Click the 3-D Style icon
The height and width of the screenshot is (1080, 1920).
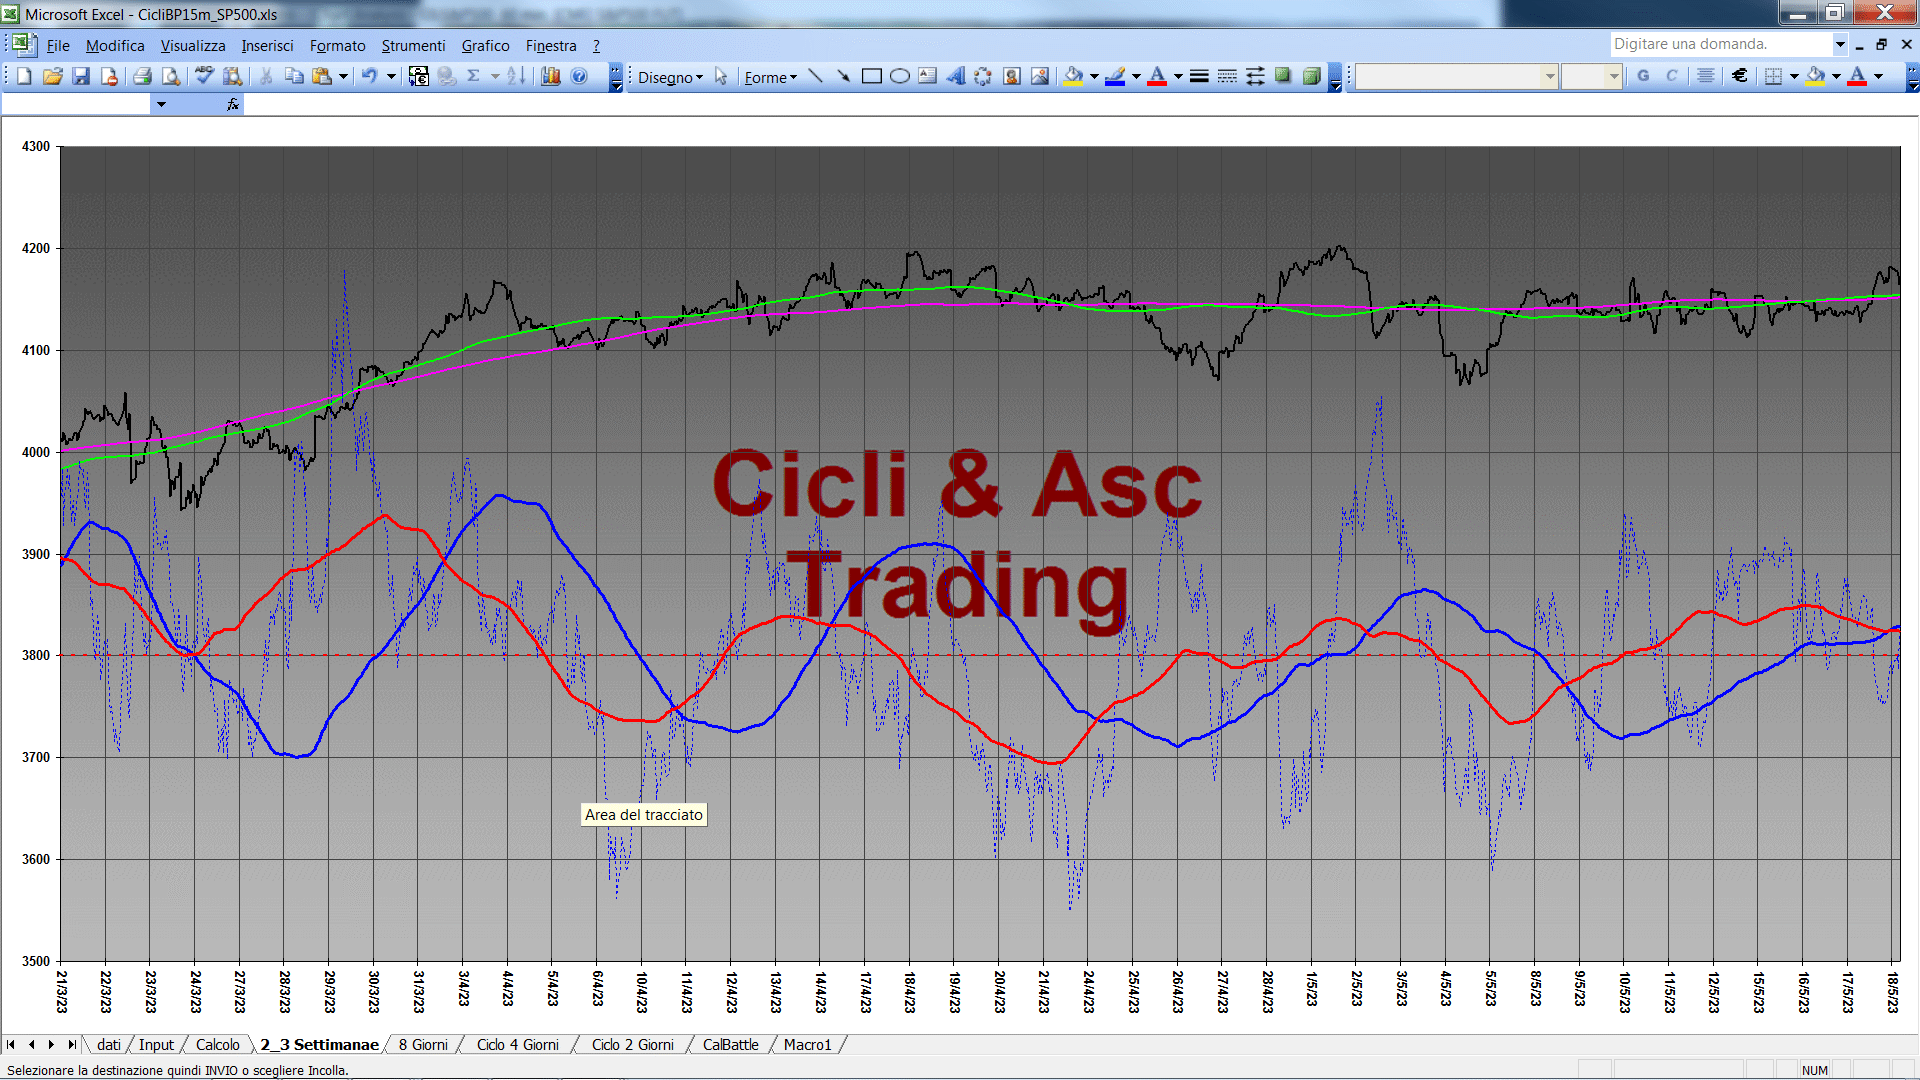click(1311, 76)
